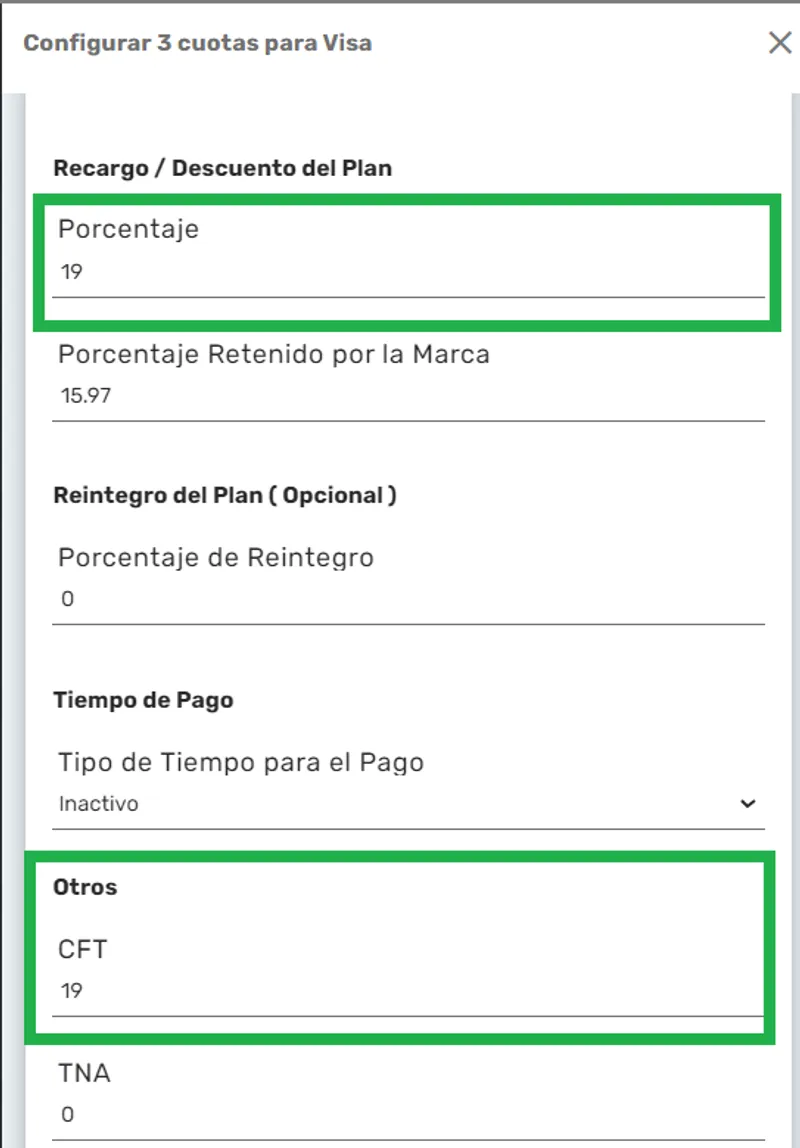Click the Recargo / Descuento del Plan heading

pos(222,168)
